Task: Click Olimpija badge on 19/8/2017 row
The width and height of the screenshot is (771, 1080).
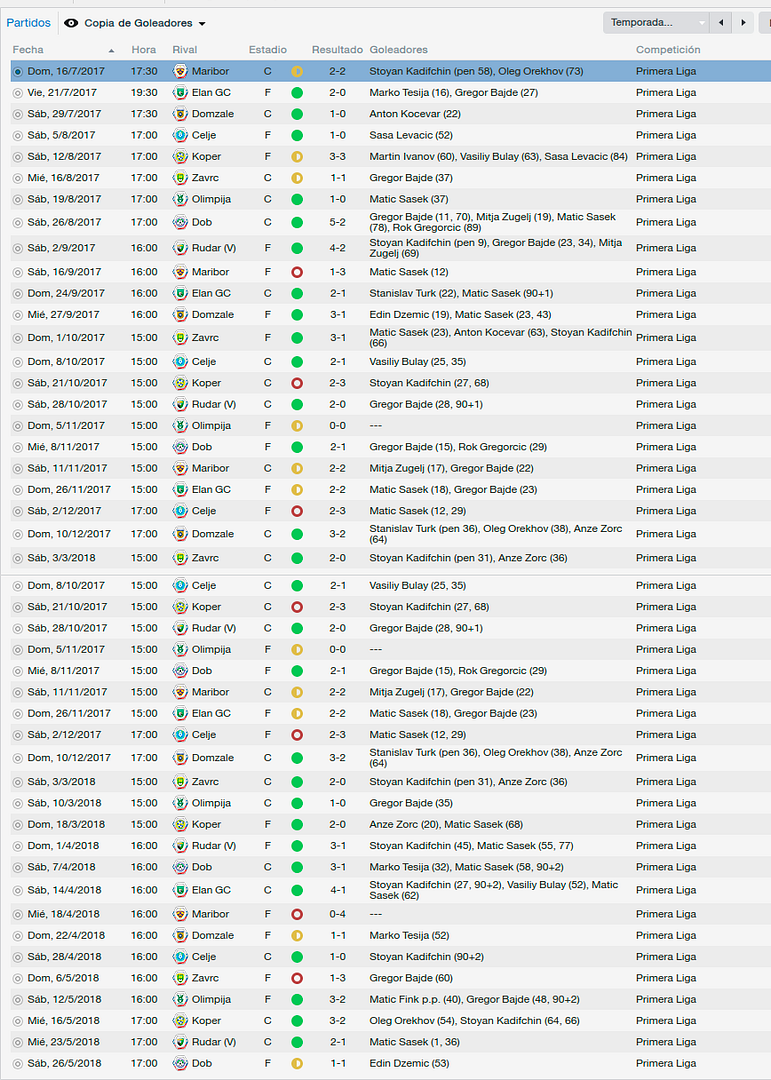Action: pyautogui.click(x=180, y=199)
